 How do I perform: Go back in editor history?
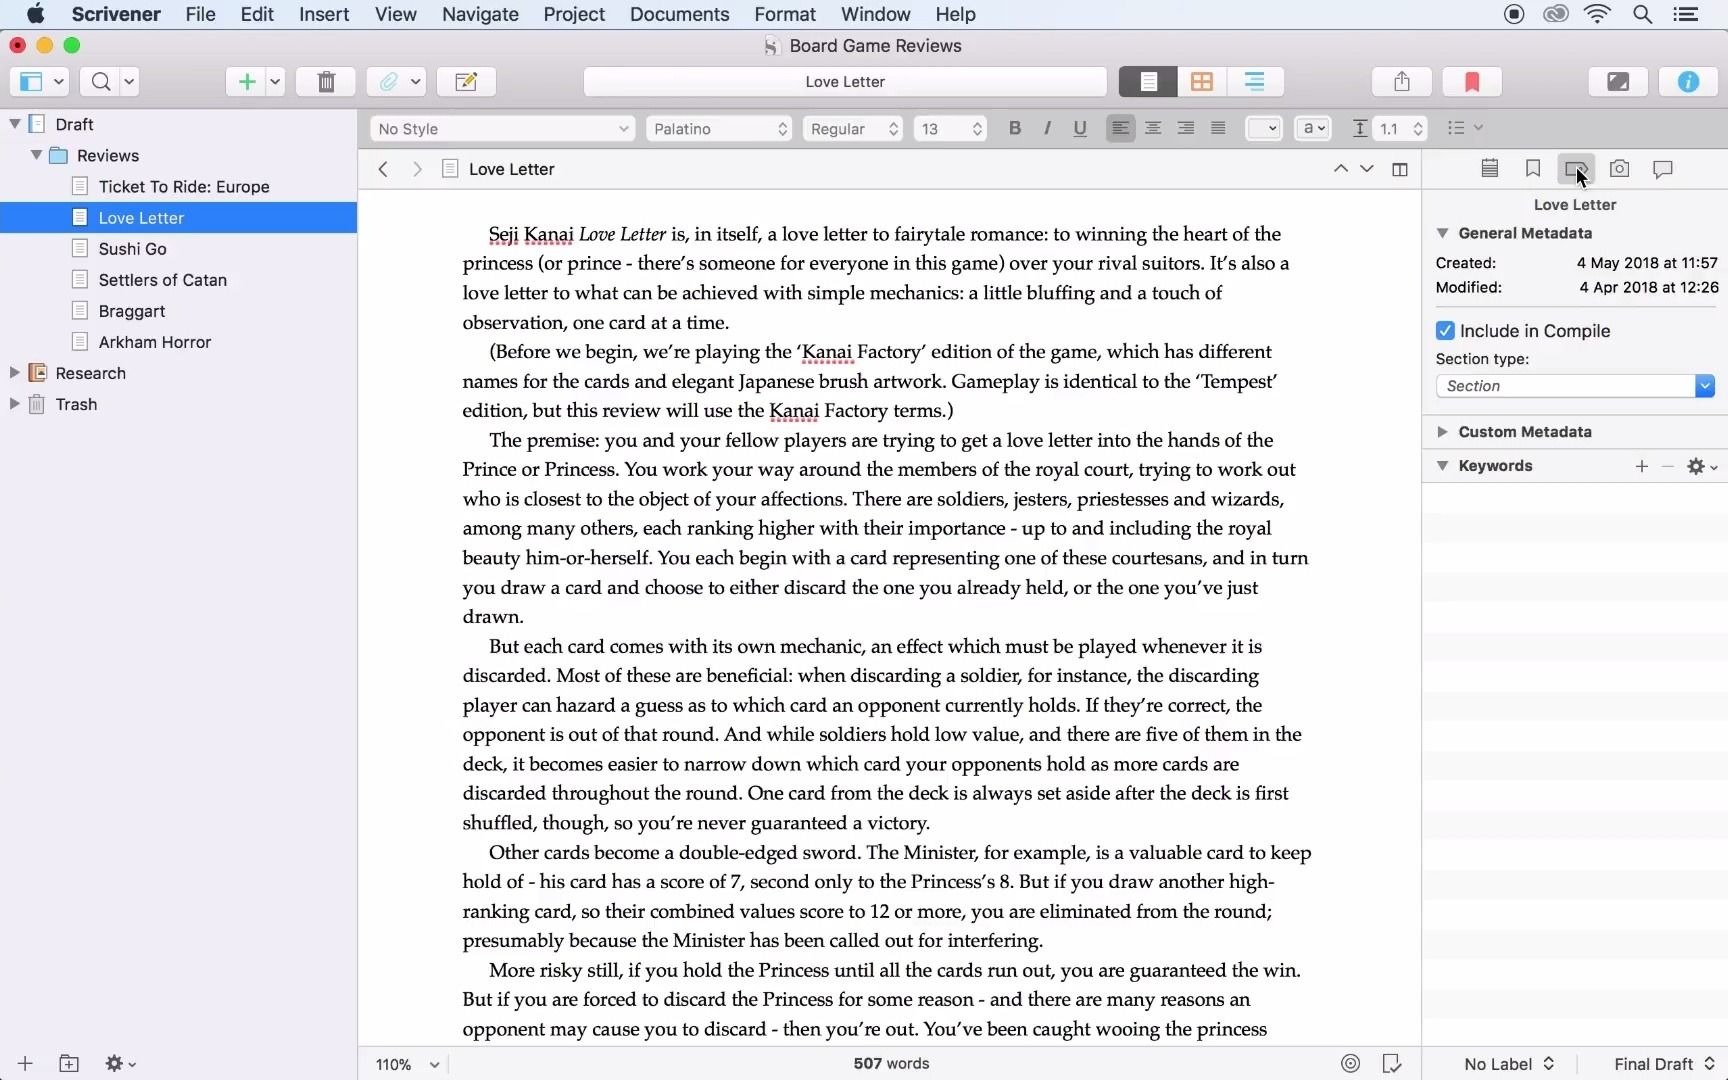[383, 169]
